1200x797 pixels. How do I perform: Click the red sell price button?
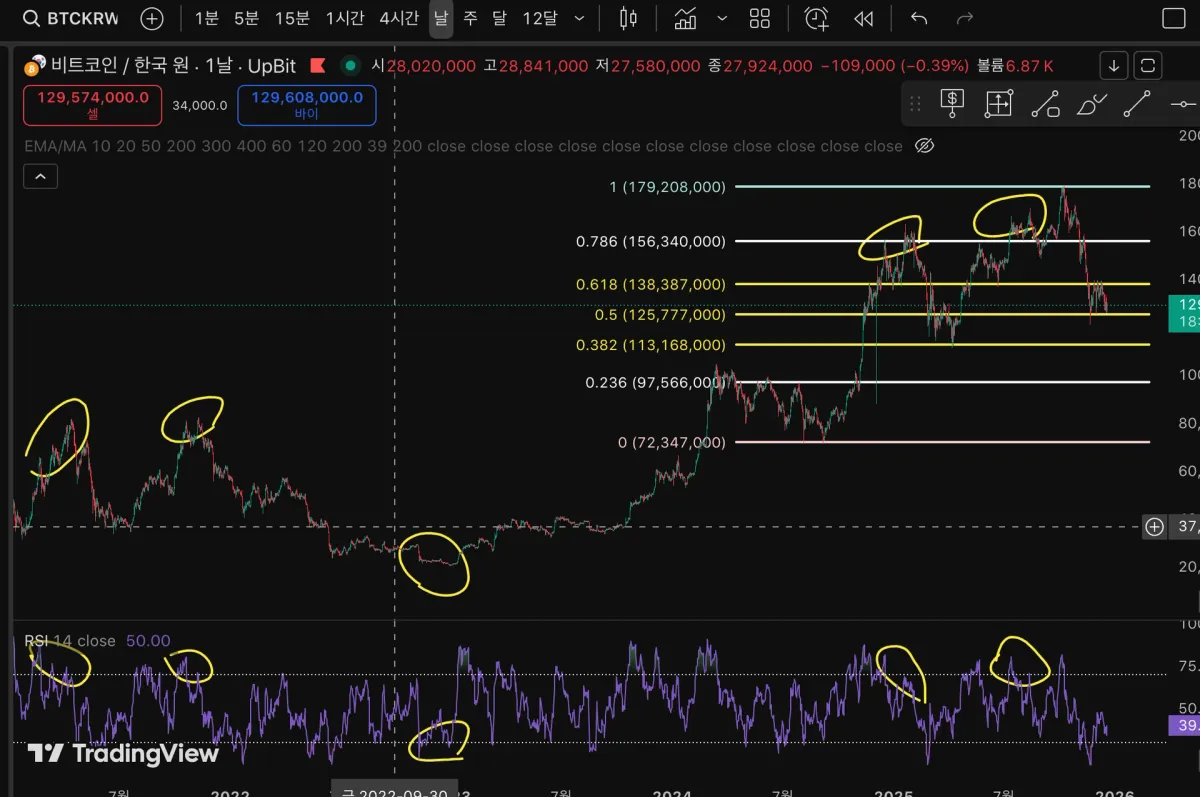pos(93,105)
